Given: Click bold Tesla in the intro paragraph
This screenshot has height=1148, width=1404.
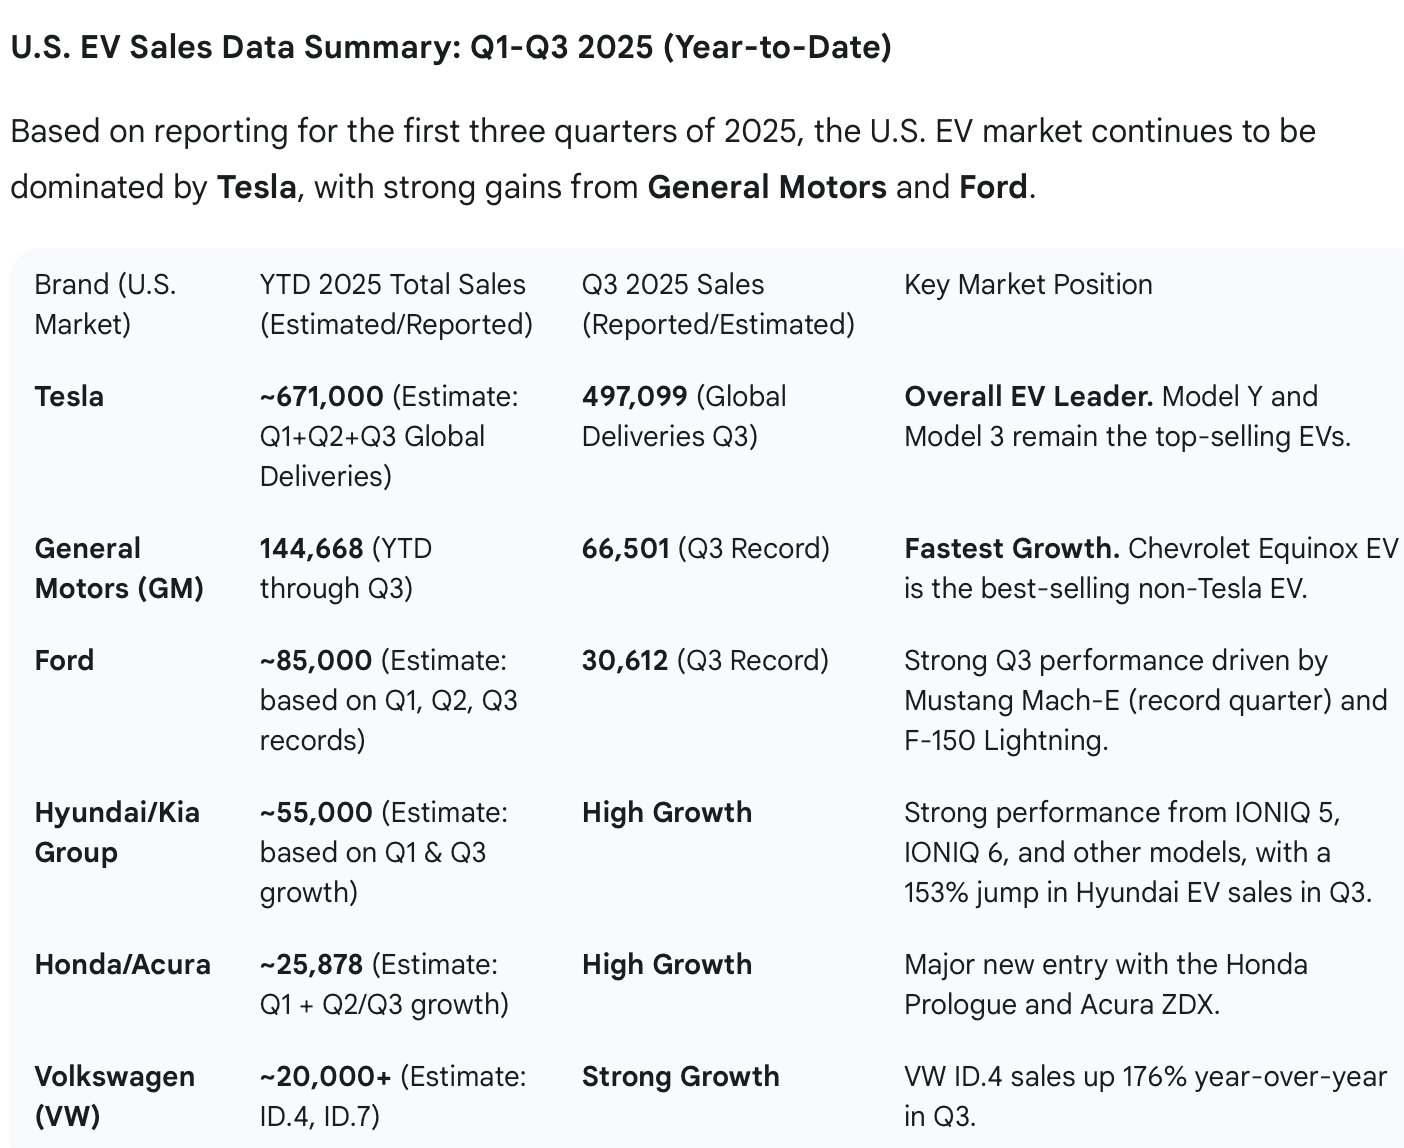Looking at the screenshot, I should [256, 187].
